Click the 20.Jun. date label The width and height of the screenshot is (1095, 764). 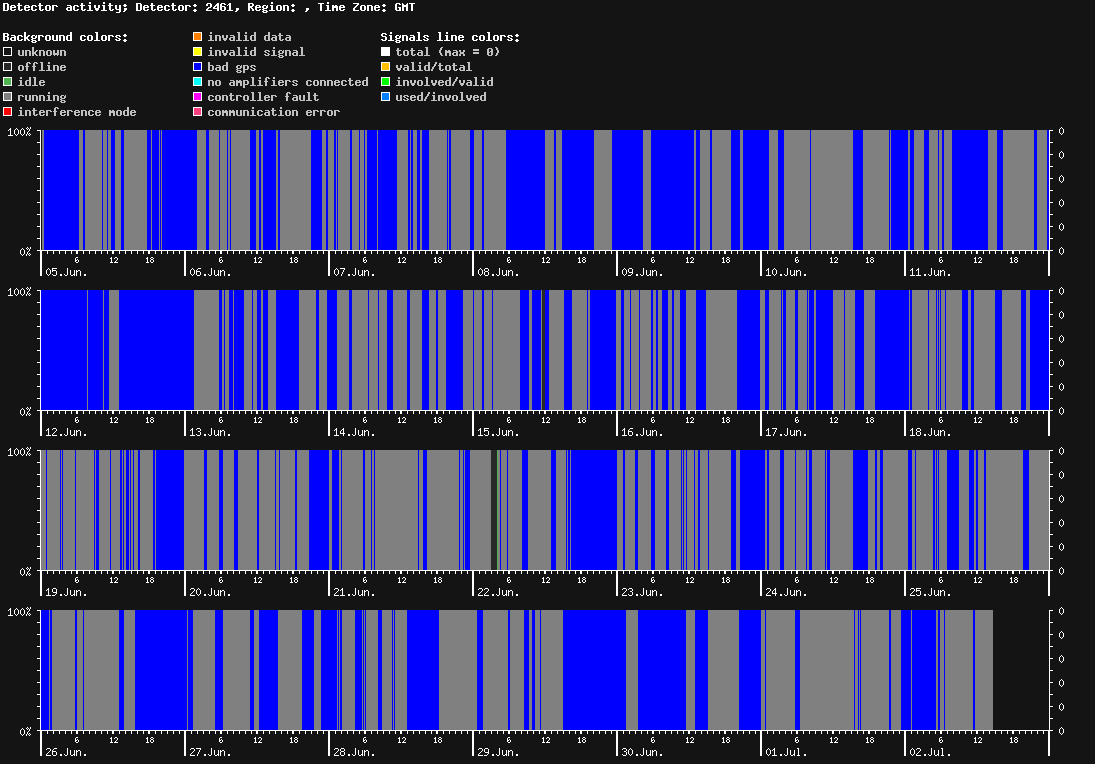point(210,592)
